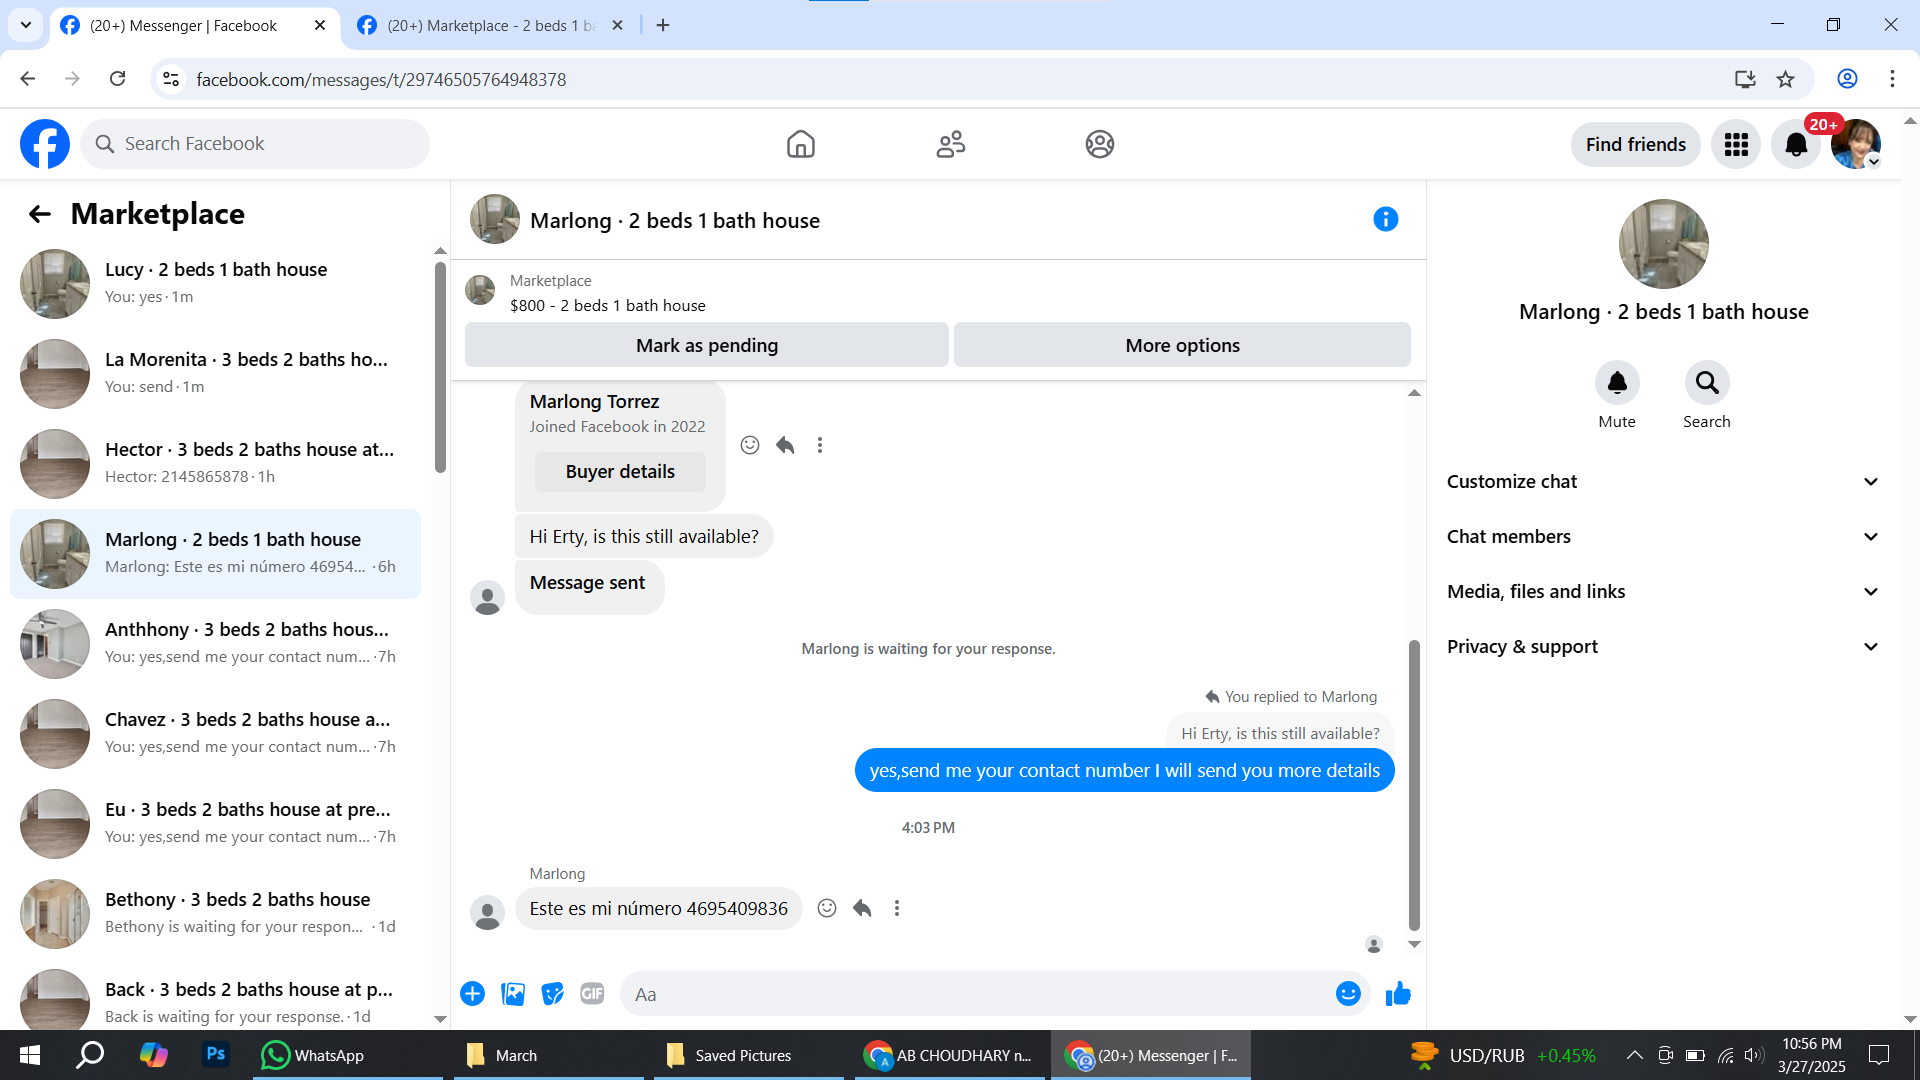Open La Morenita 3 beds 2 baths chat
The height and width of the screenshot is (1080, 1920).
click(x=216, y=374)
